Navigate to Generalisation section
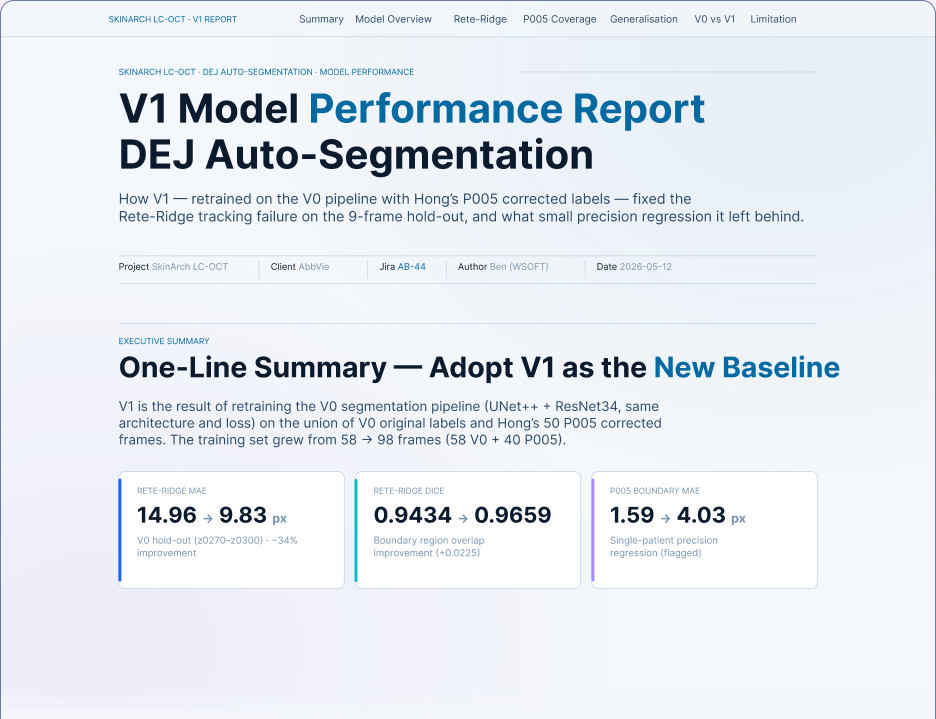Viewport: 936px width, 719px height. pos(644,19)
